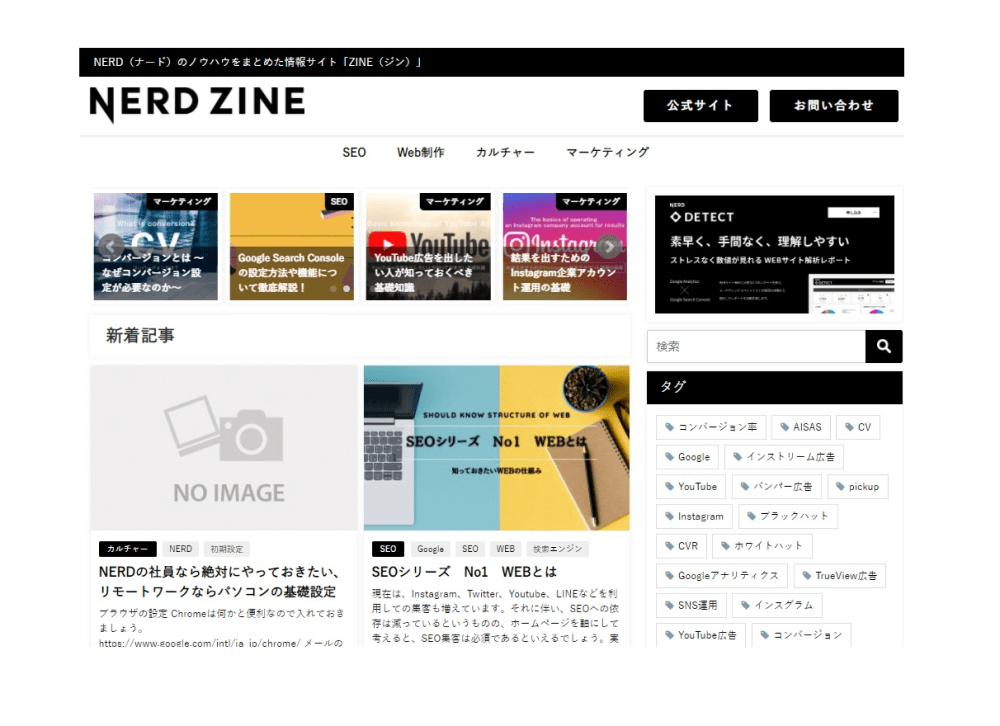Open the Web制作 menu item
Viewport: 1000px width, 726px height.
tap(421, 153)
